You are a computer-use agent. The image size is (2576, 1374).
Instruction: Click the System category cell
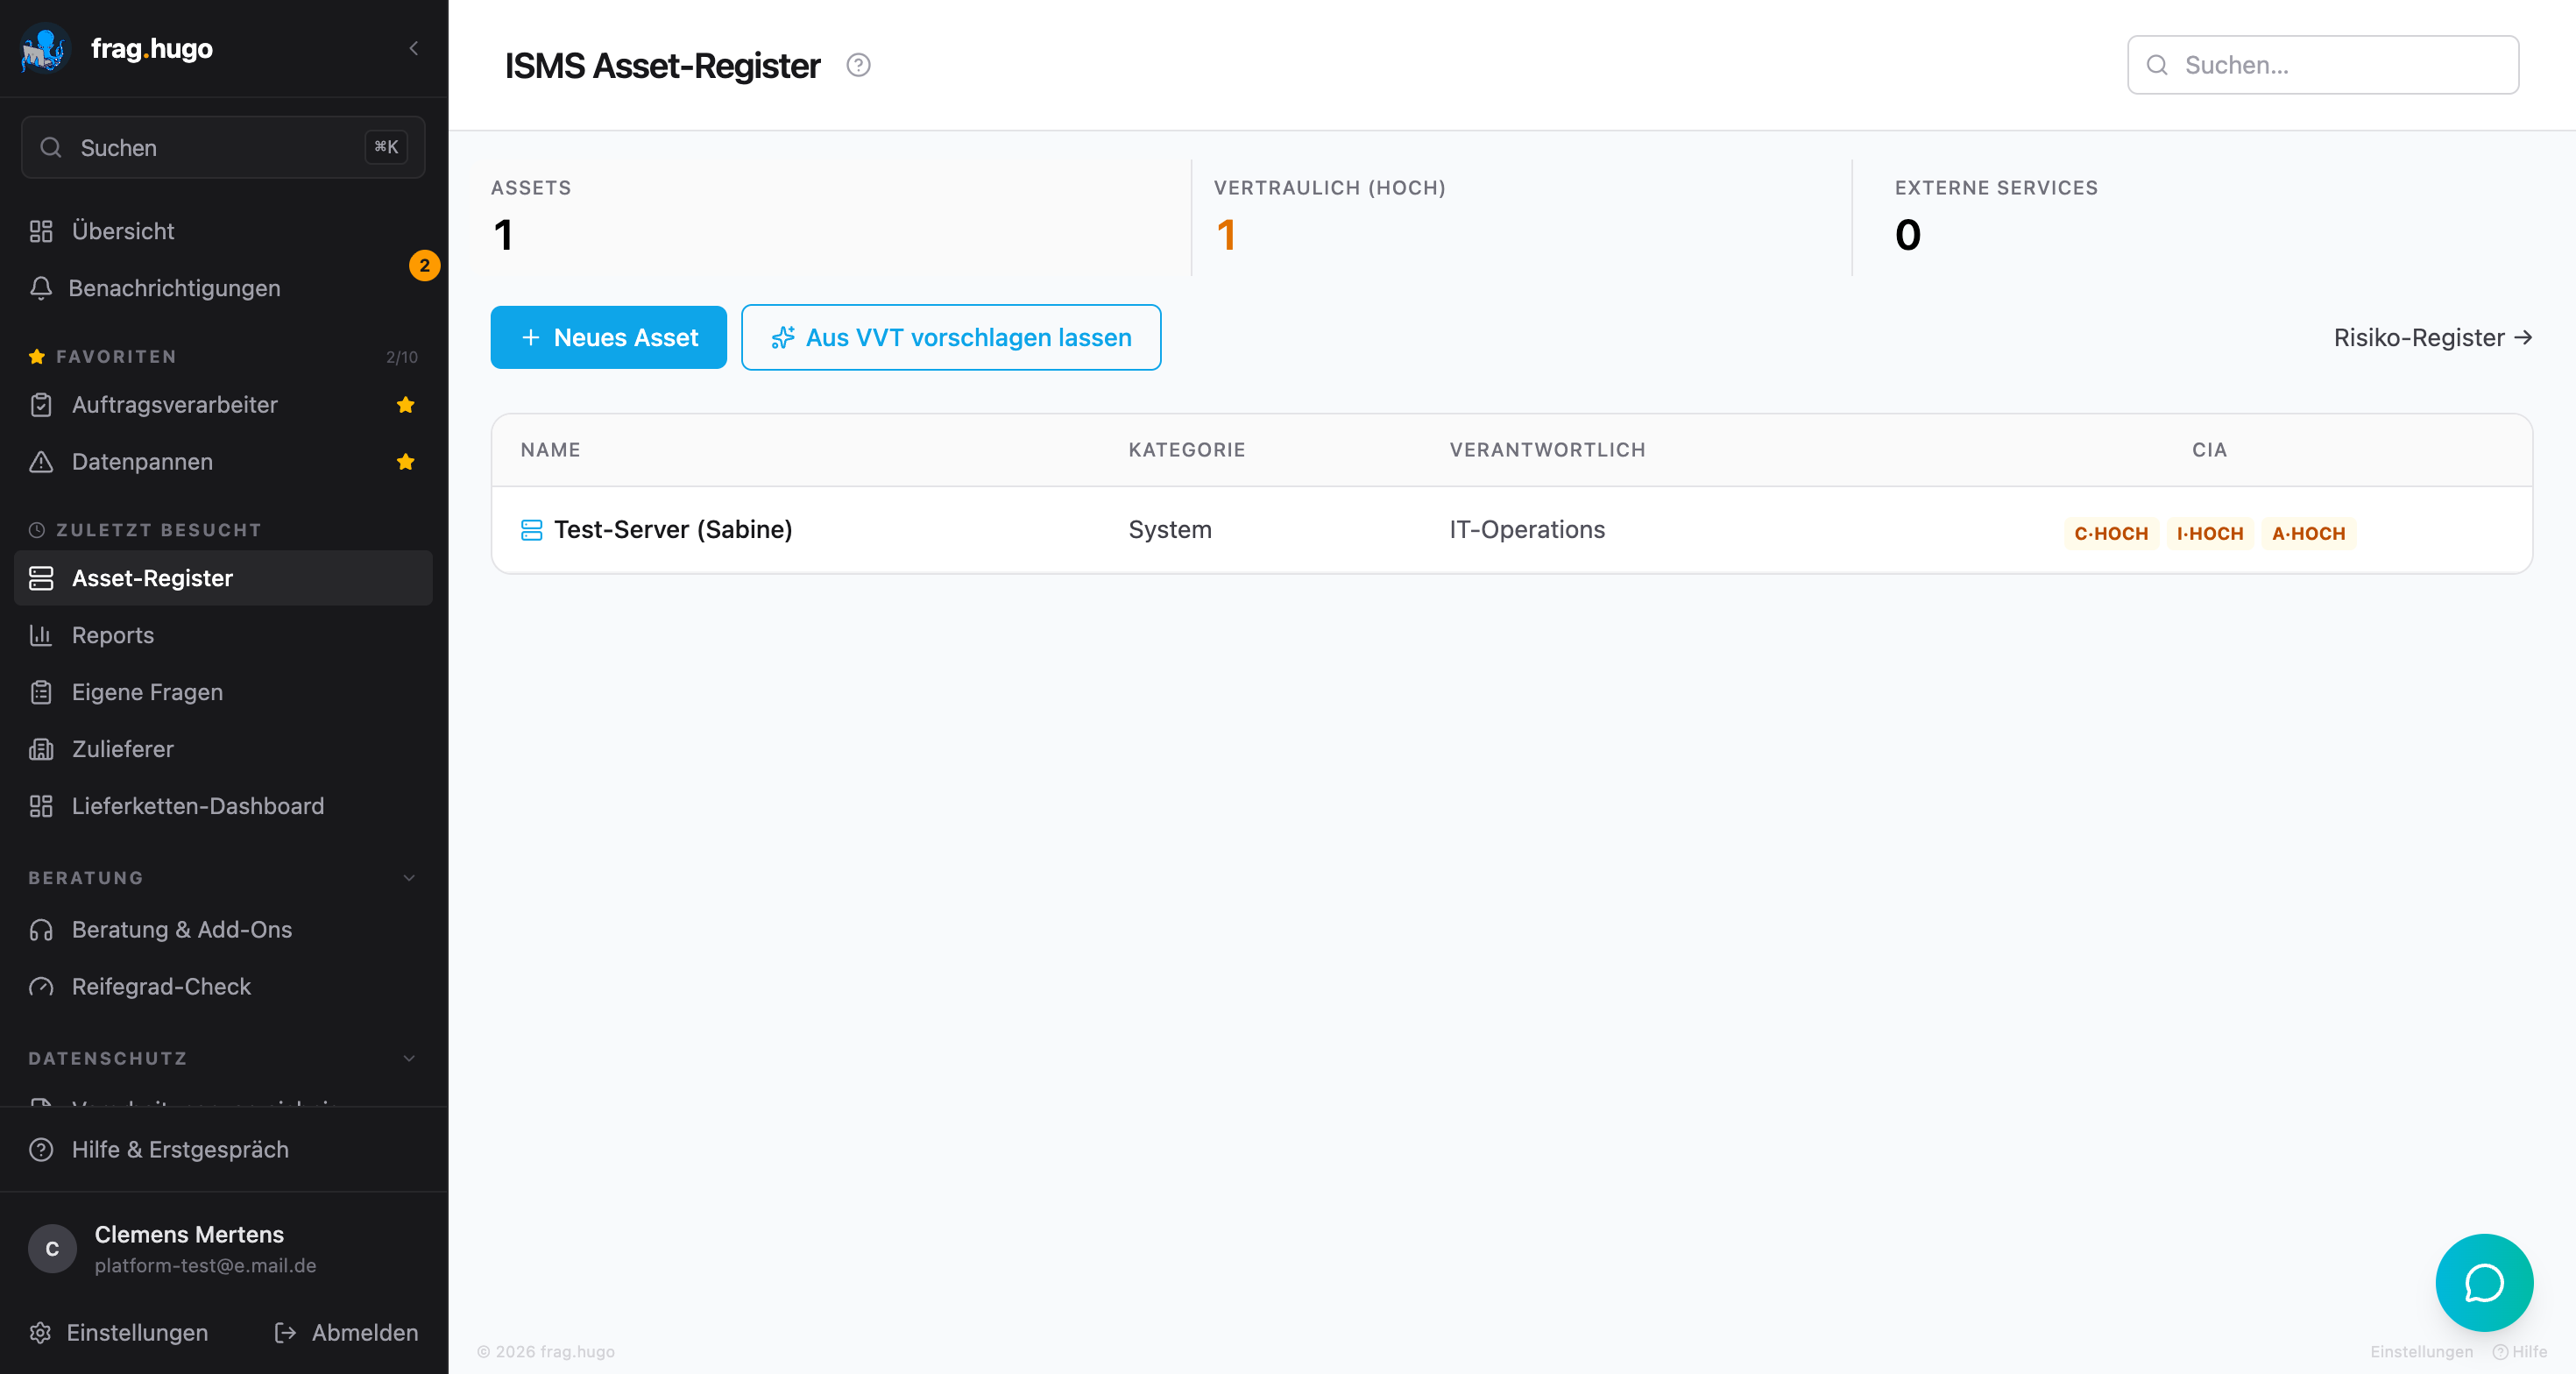point(1169,530)
